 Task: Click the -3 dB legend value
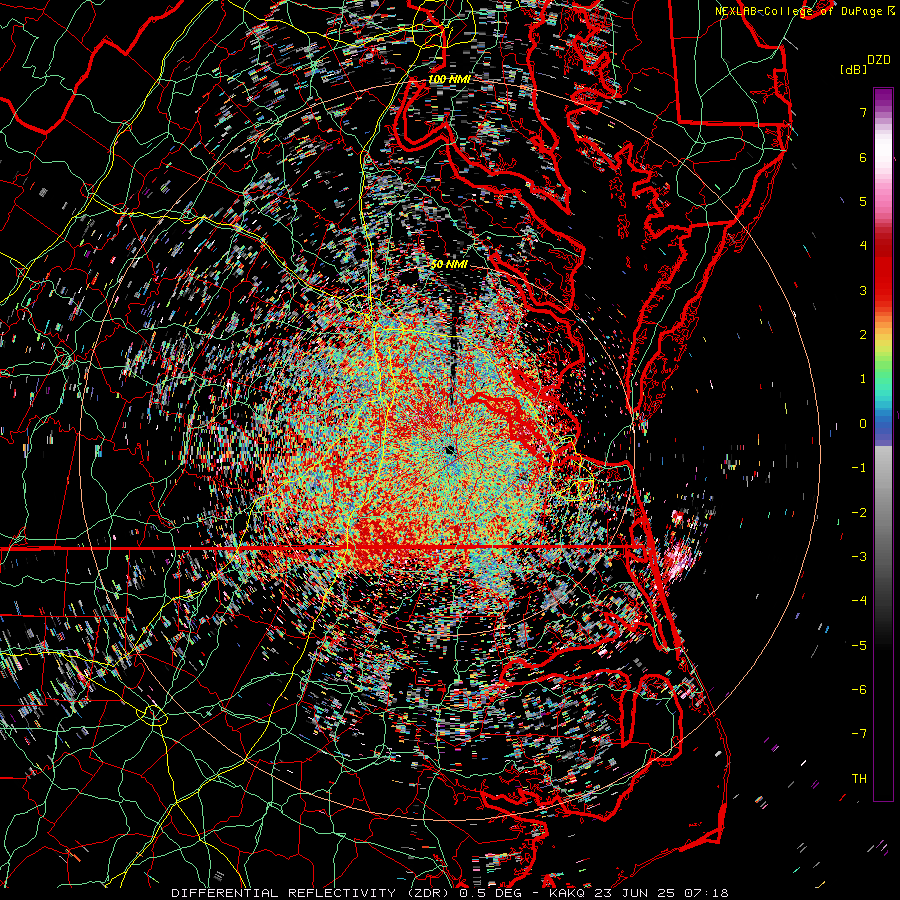859,557
